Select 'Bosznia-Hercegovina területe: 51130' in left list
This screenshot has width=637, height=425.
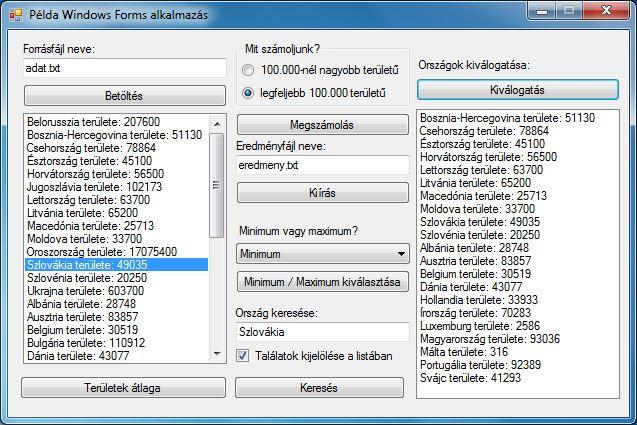click(117, 135)
